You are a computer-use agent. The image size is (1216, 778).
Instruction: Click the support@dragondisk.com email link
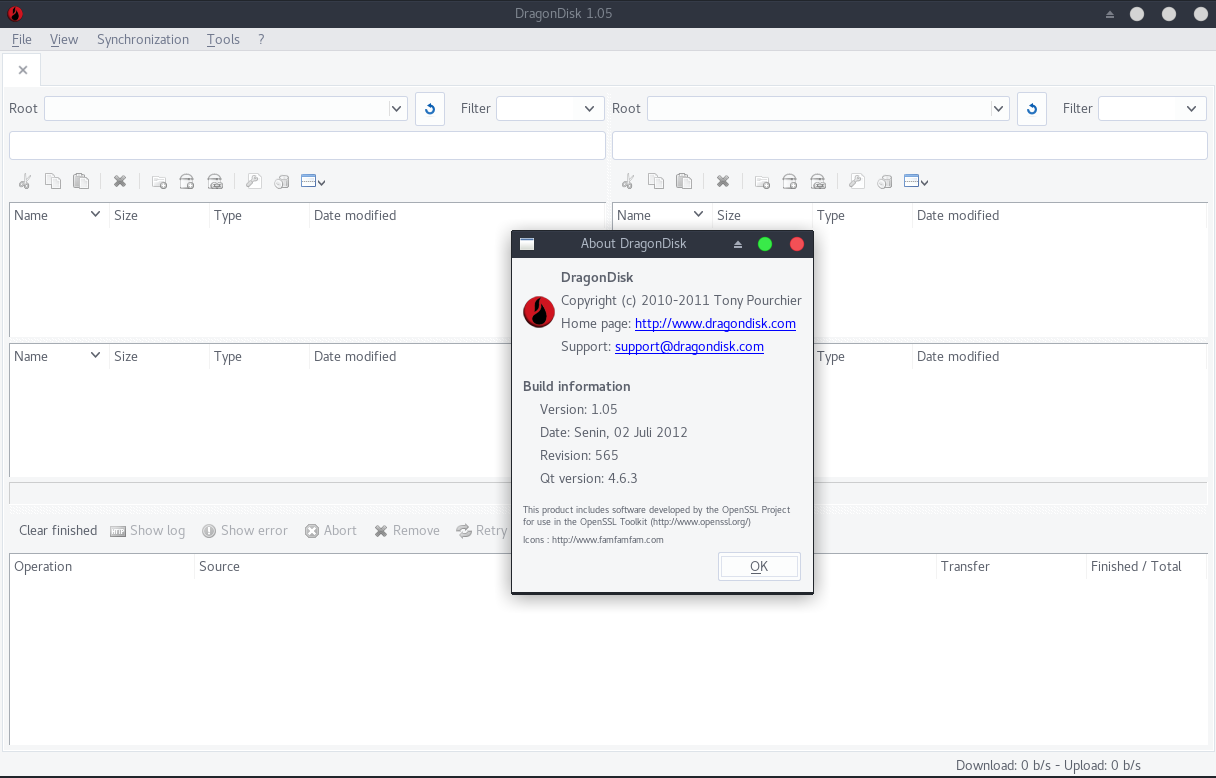[x=689, y=346]
